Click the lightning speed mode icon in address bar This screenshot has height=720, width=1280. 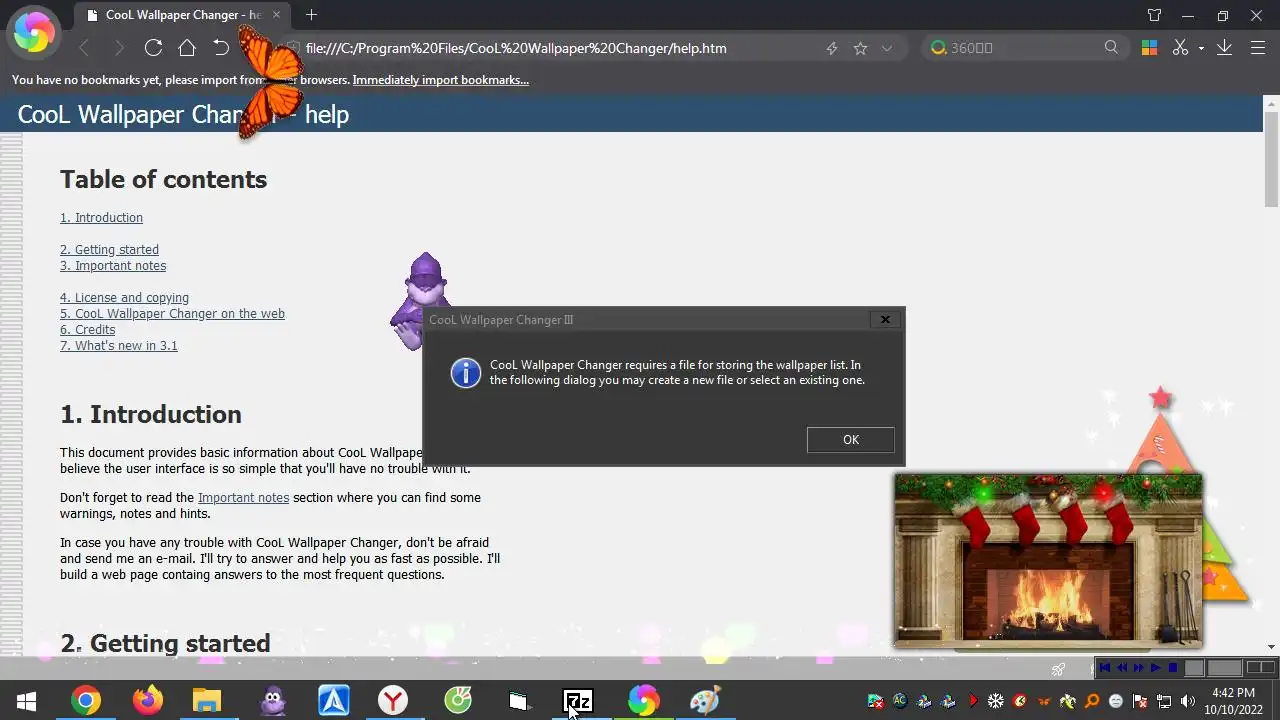832,48
